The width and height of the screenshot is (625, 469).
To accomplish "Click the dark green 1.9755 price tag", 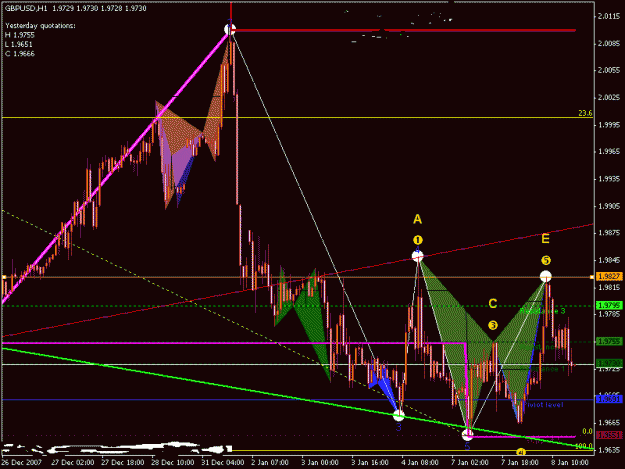I will tap(609, 341).
